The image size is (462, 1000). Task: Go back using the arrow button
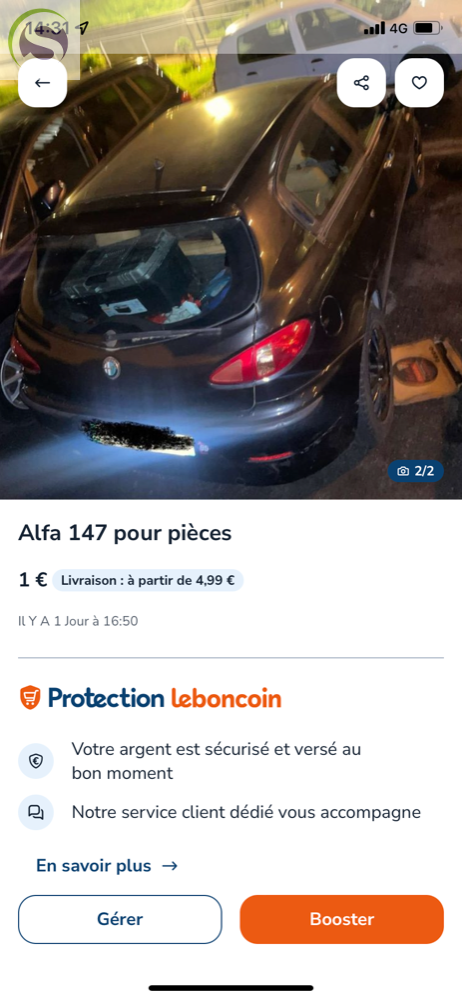42,83
